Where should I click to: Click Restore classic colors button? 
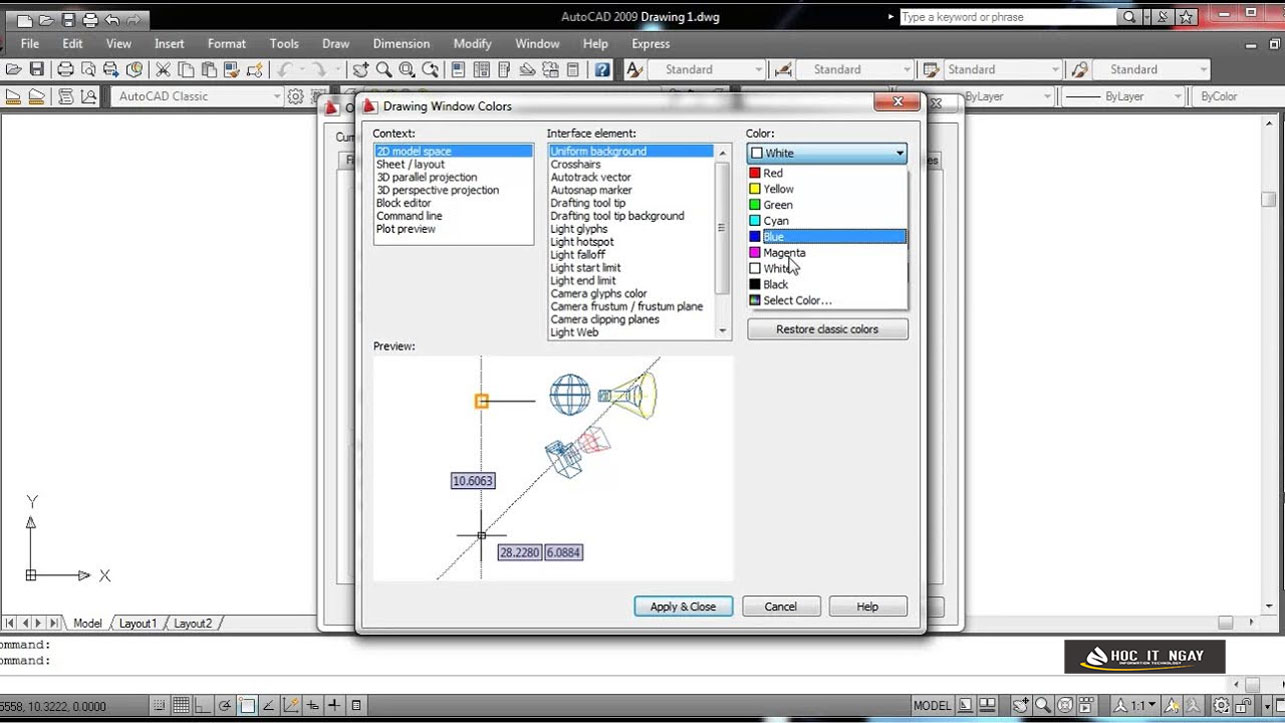pos(828,329)
